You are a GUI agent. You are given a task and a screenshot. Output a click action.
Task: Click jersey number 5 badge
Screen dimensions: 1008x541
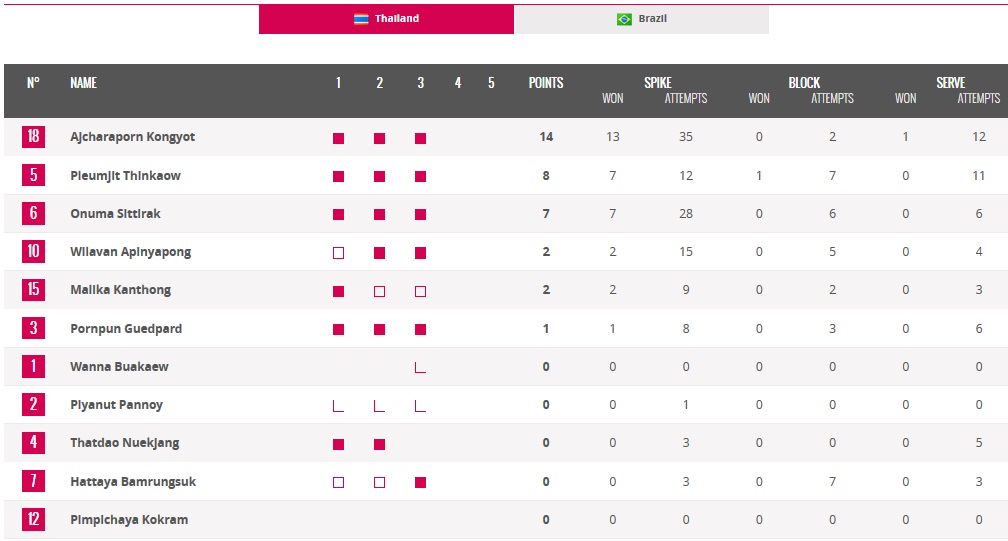[x=33, y=175]
